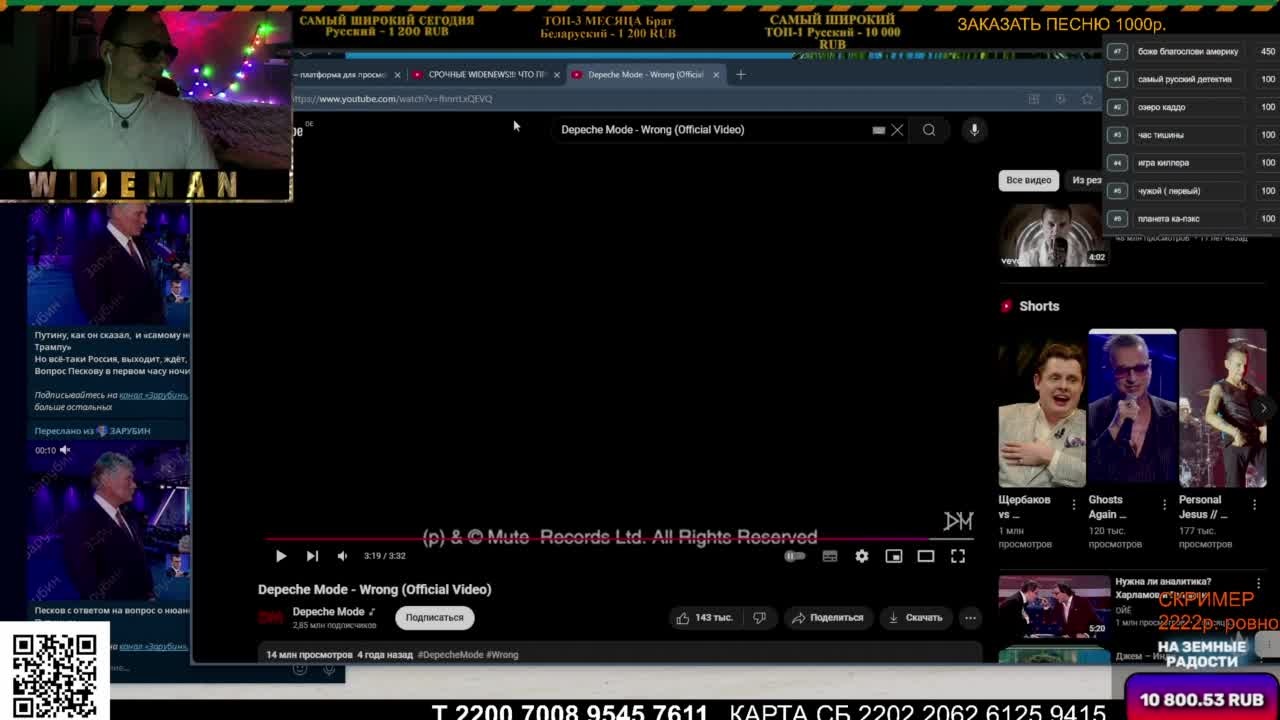Image resolution: width=1280 pixels, height=720 pixels.
Task: Subscribe with the Подписаться button
Action: 434,618
